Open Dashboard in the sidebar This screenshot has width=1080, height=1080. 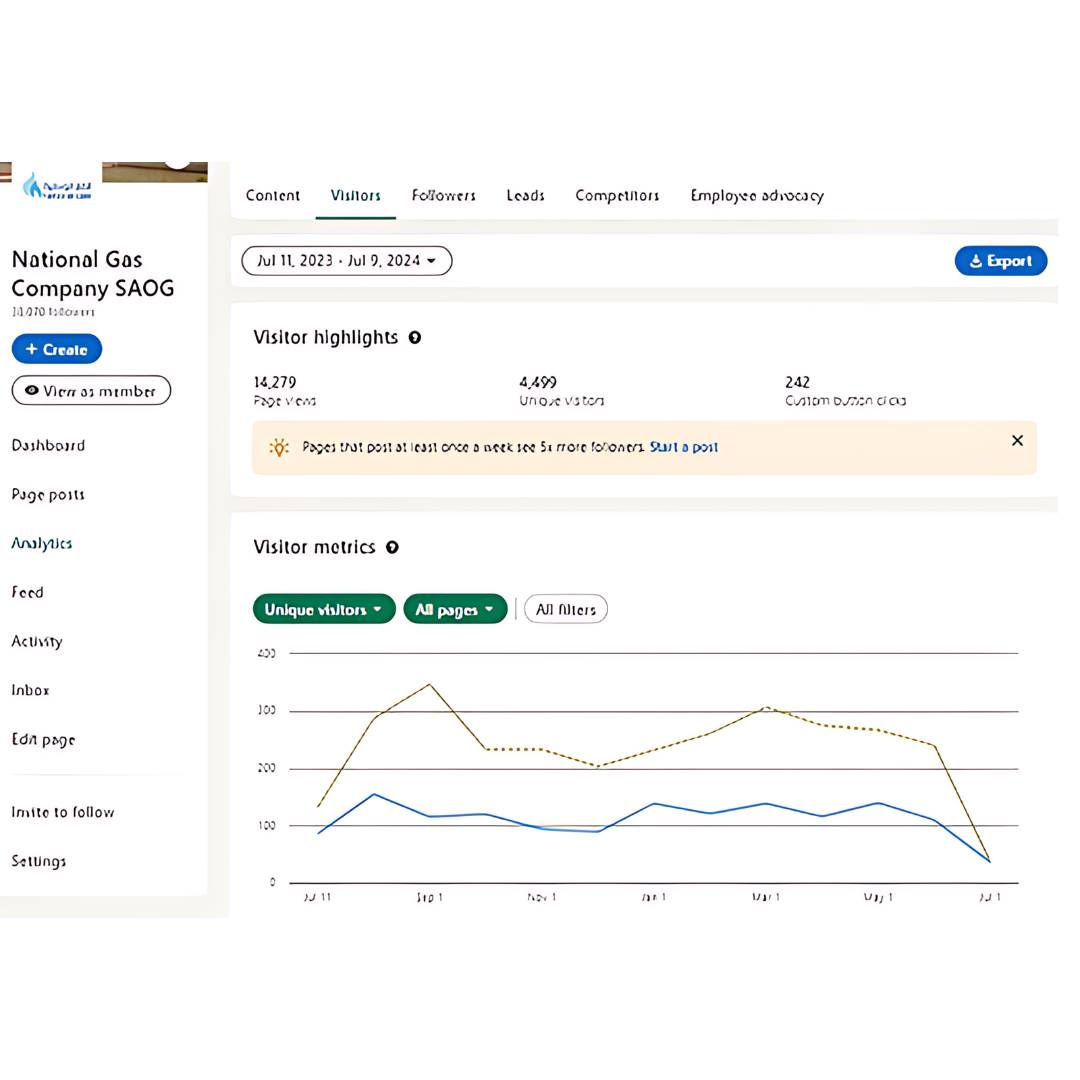click(x=48, y=446)
